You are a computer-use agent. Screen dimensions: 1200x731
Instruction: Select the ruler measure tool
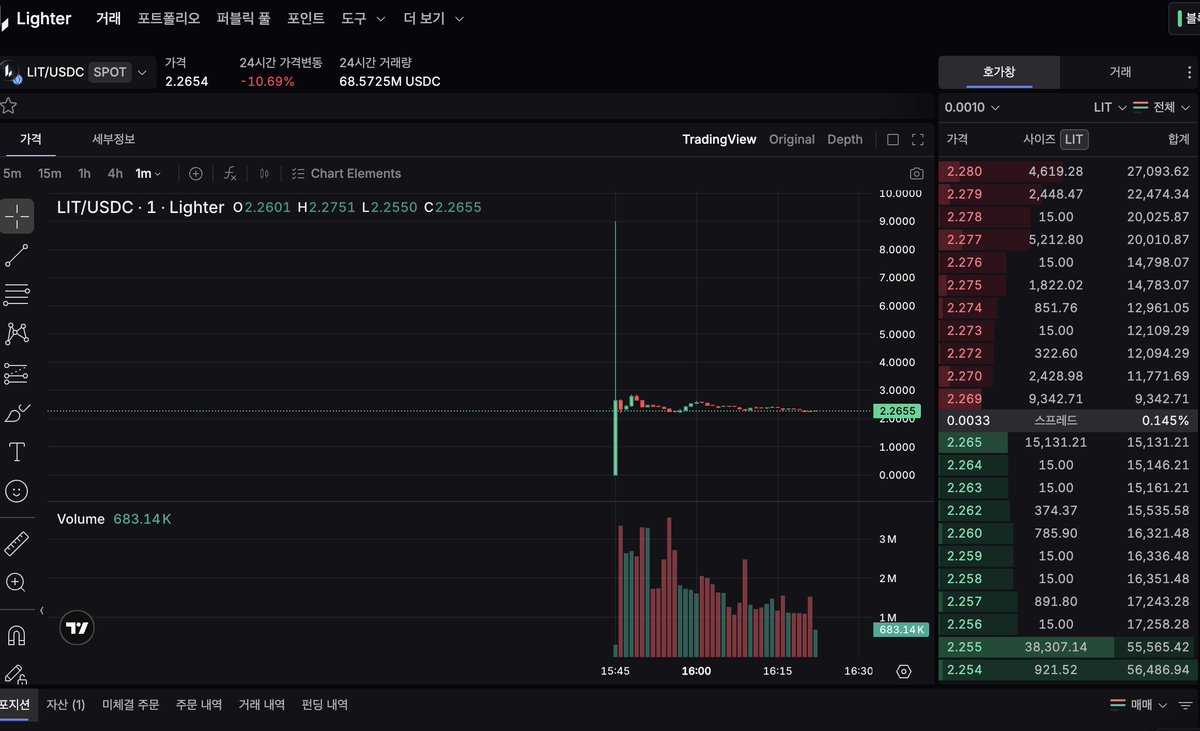[16, 544]
